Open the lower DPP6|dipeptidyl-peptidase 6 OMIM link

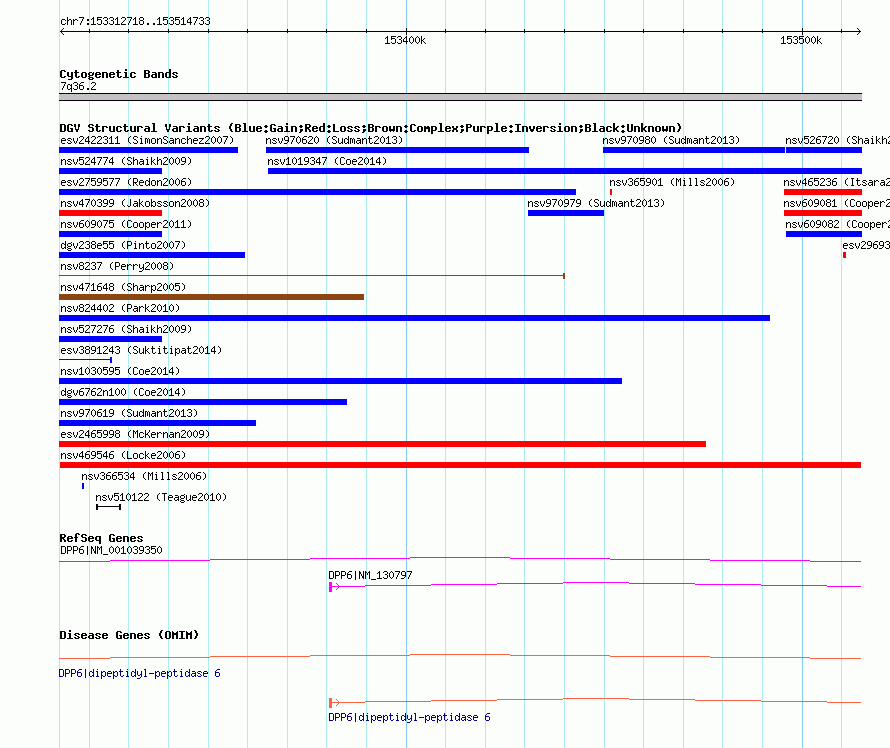click(x=409, y=717)
